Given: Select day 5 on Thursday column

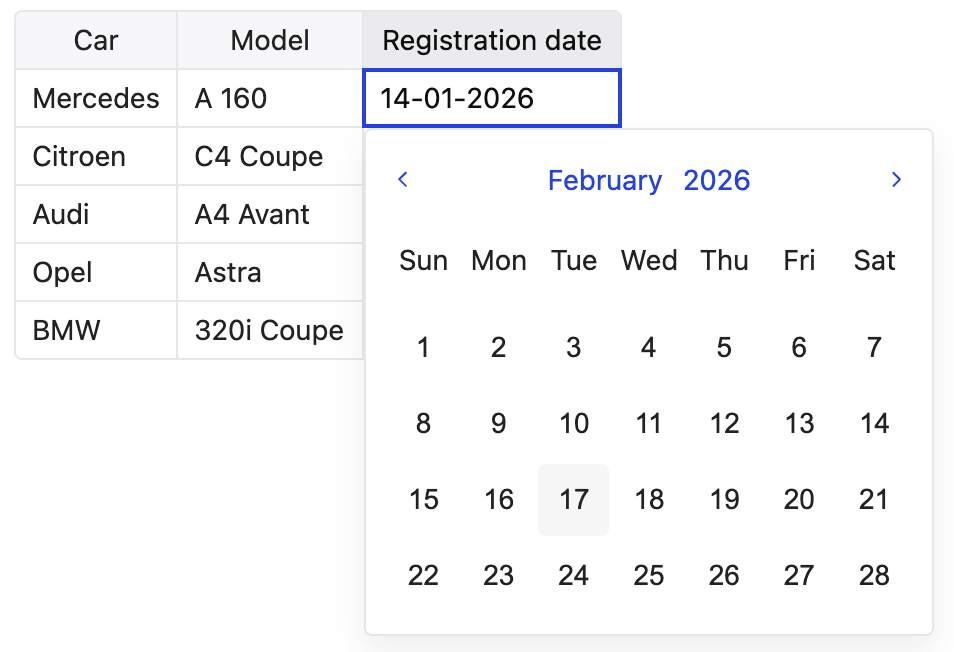Looking at the screenshot, I should click(x=724, y=348).
